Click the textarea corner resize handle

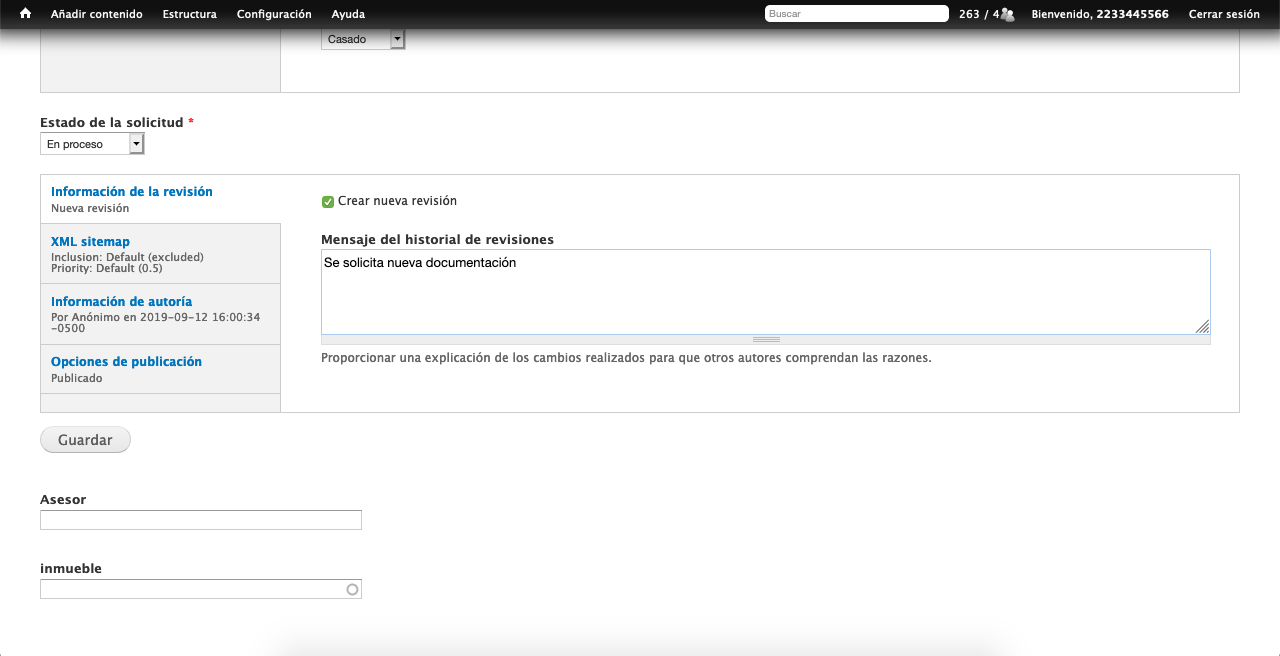1202,326
